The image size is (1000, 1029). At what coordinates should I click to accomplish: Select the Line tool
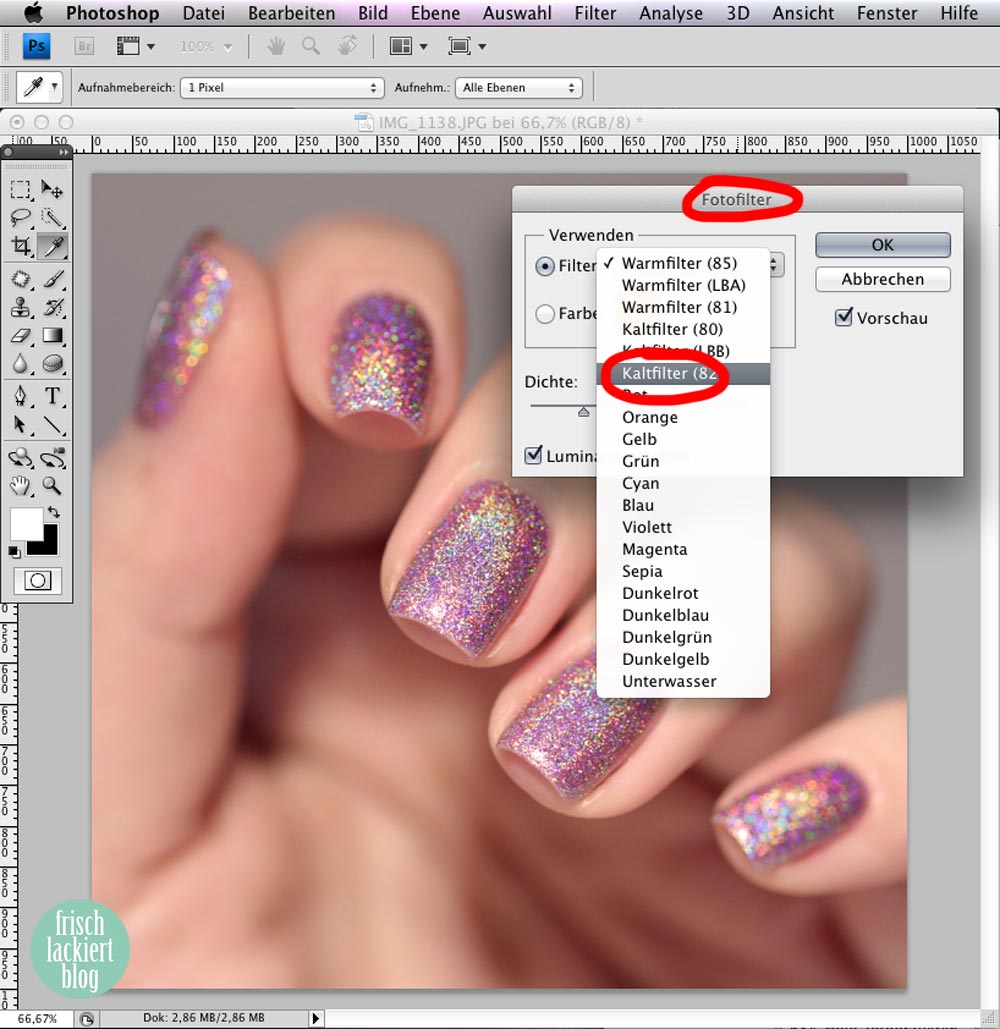coord(52,425)
